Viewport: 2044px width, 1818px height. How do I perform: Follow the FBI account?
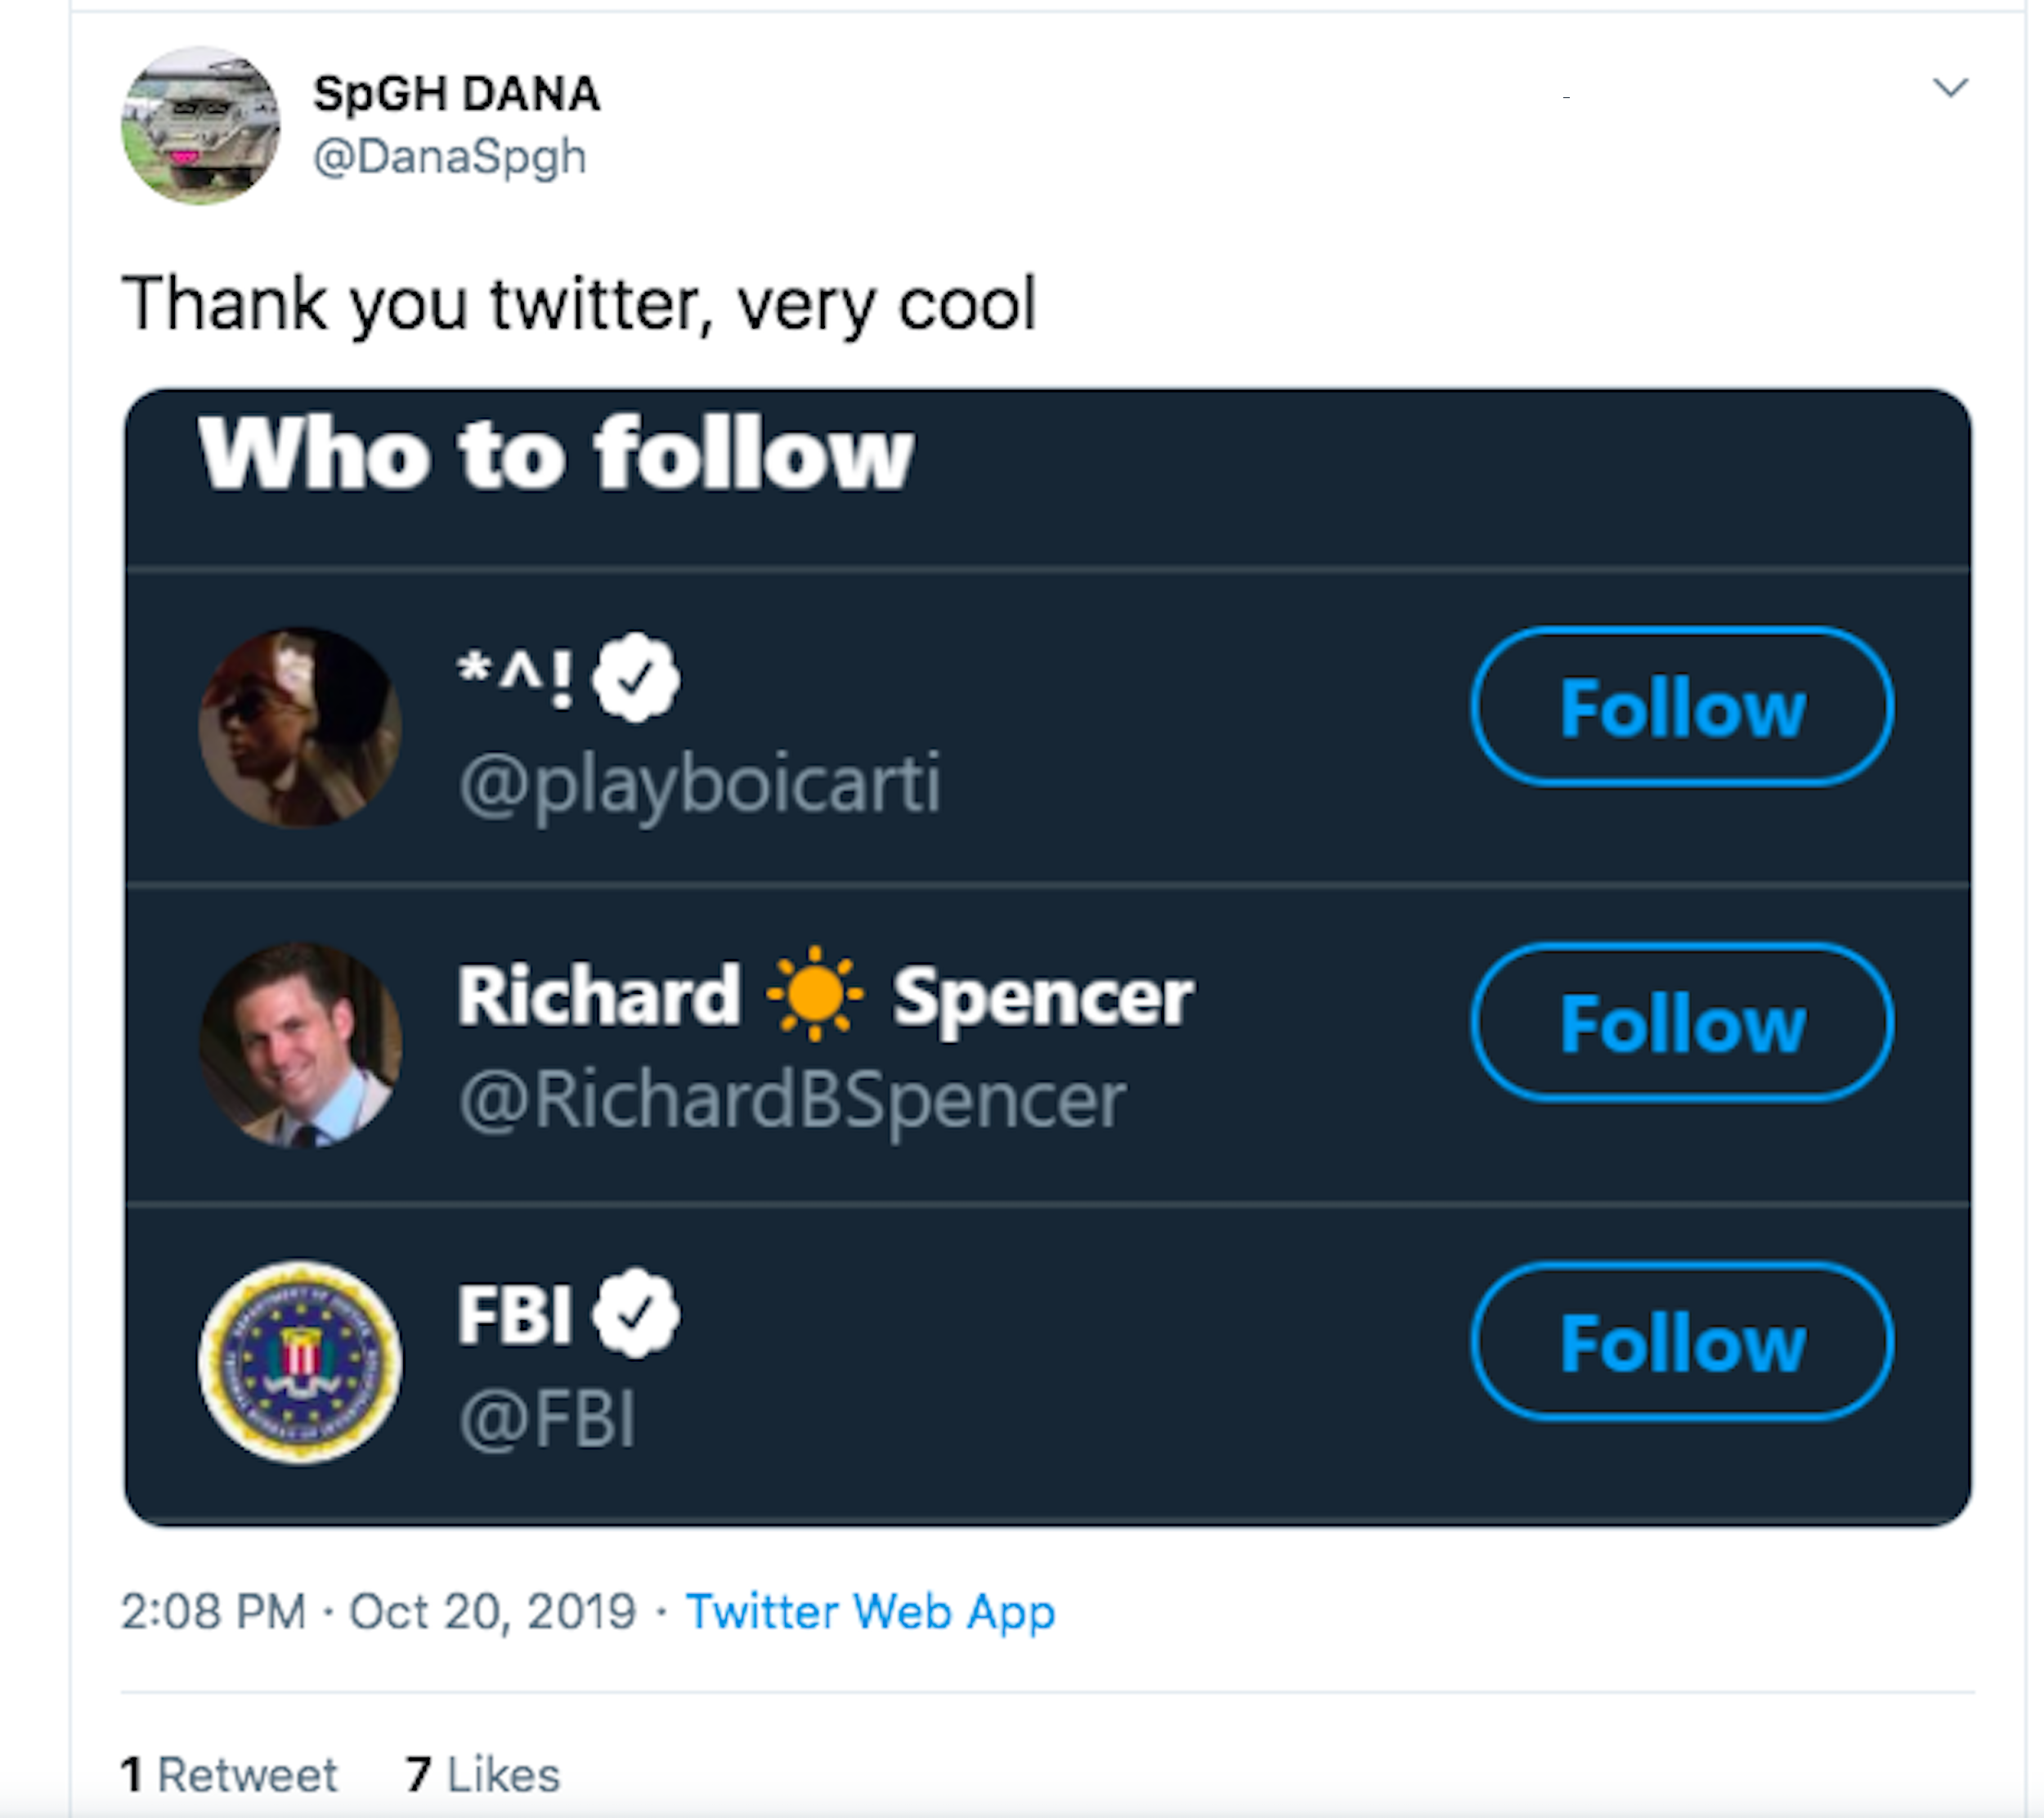tap(1681, 1342)
